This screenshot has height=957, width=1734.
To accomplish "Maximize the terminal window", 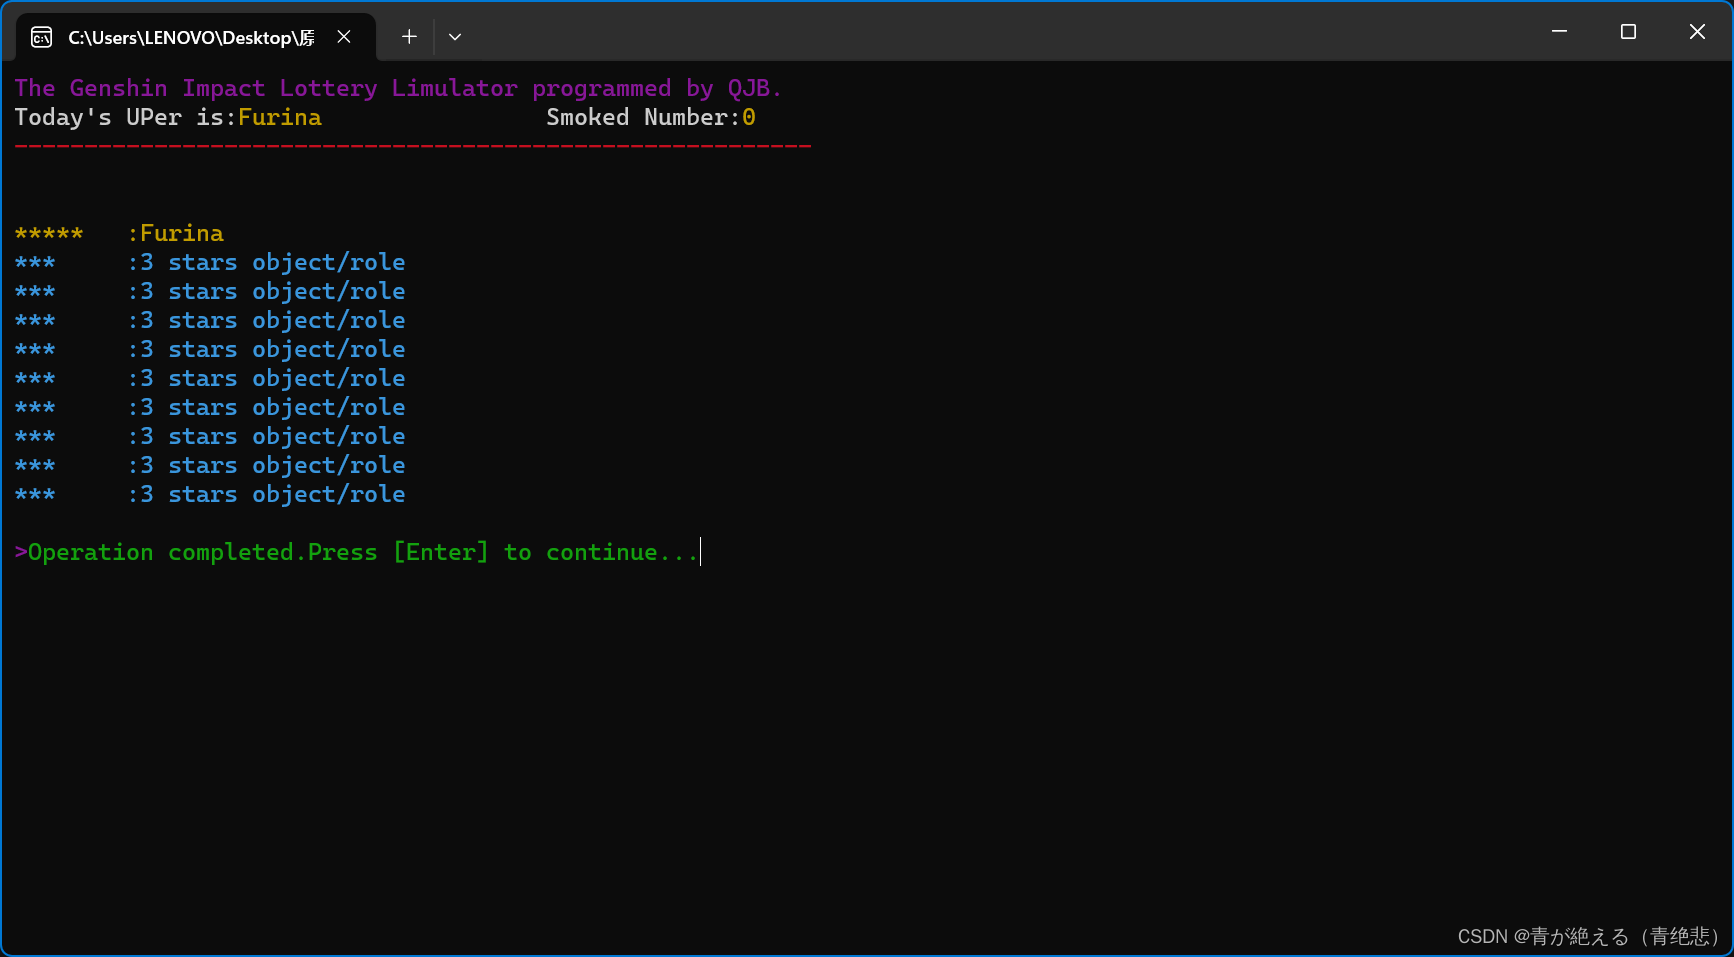I will click(1628, 32).
